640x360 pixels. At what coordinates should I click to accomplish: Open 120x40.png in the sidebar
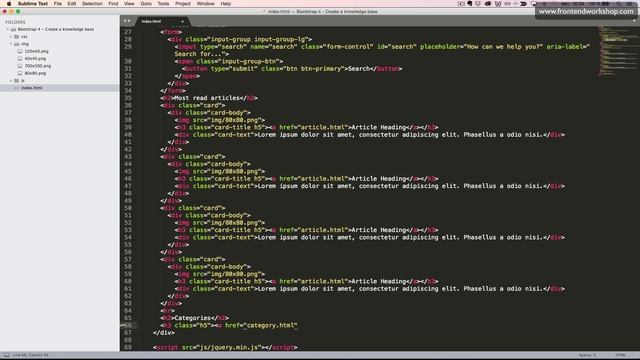pyautogui.click(x=36, y=51)
